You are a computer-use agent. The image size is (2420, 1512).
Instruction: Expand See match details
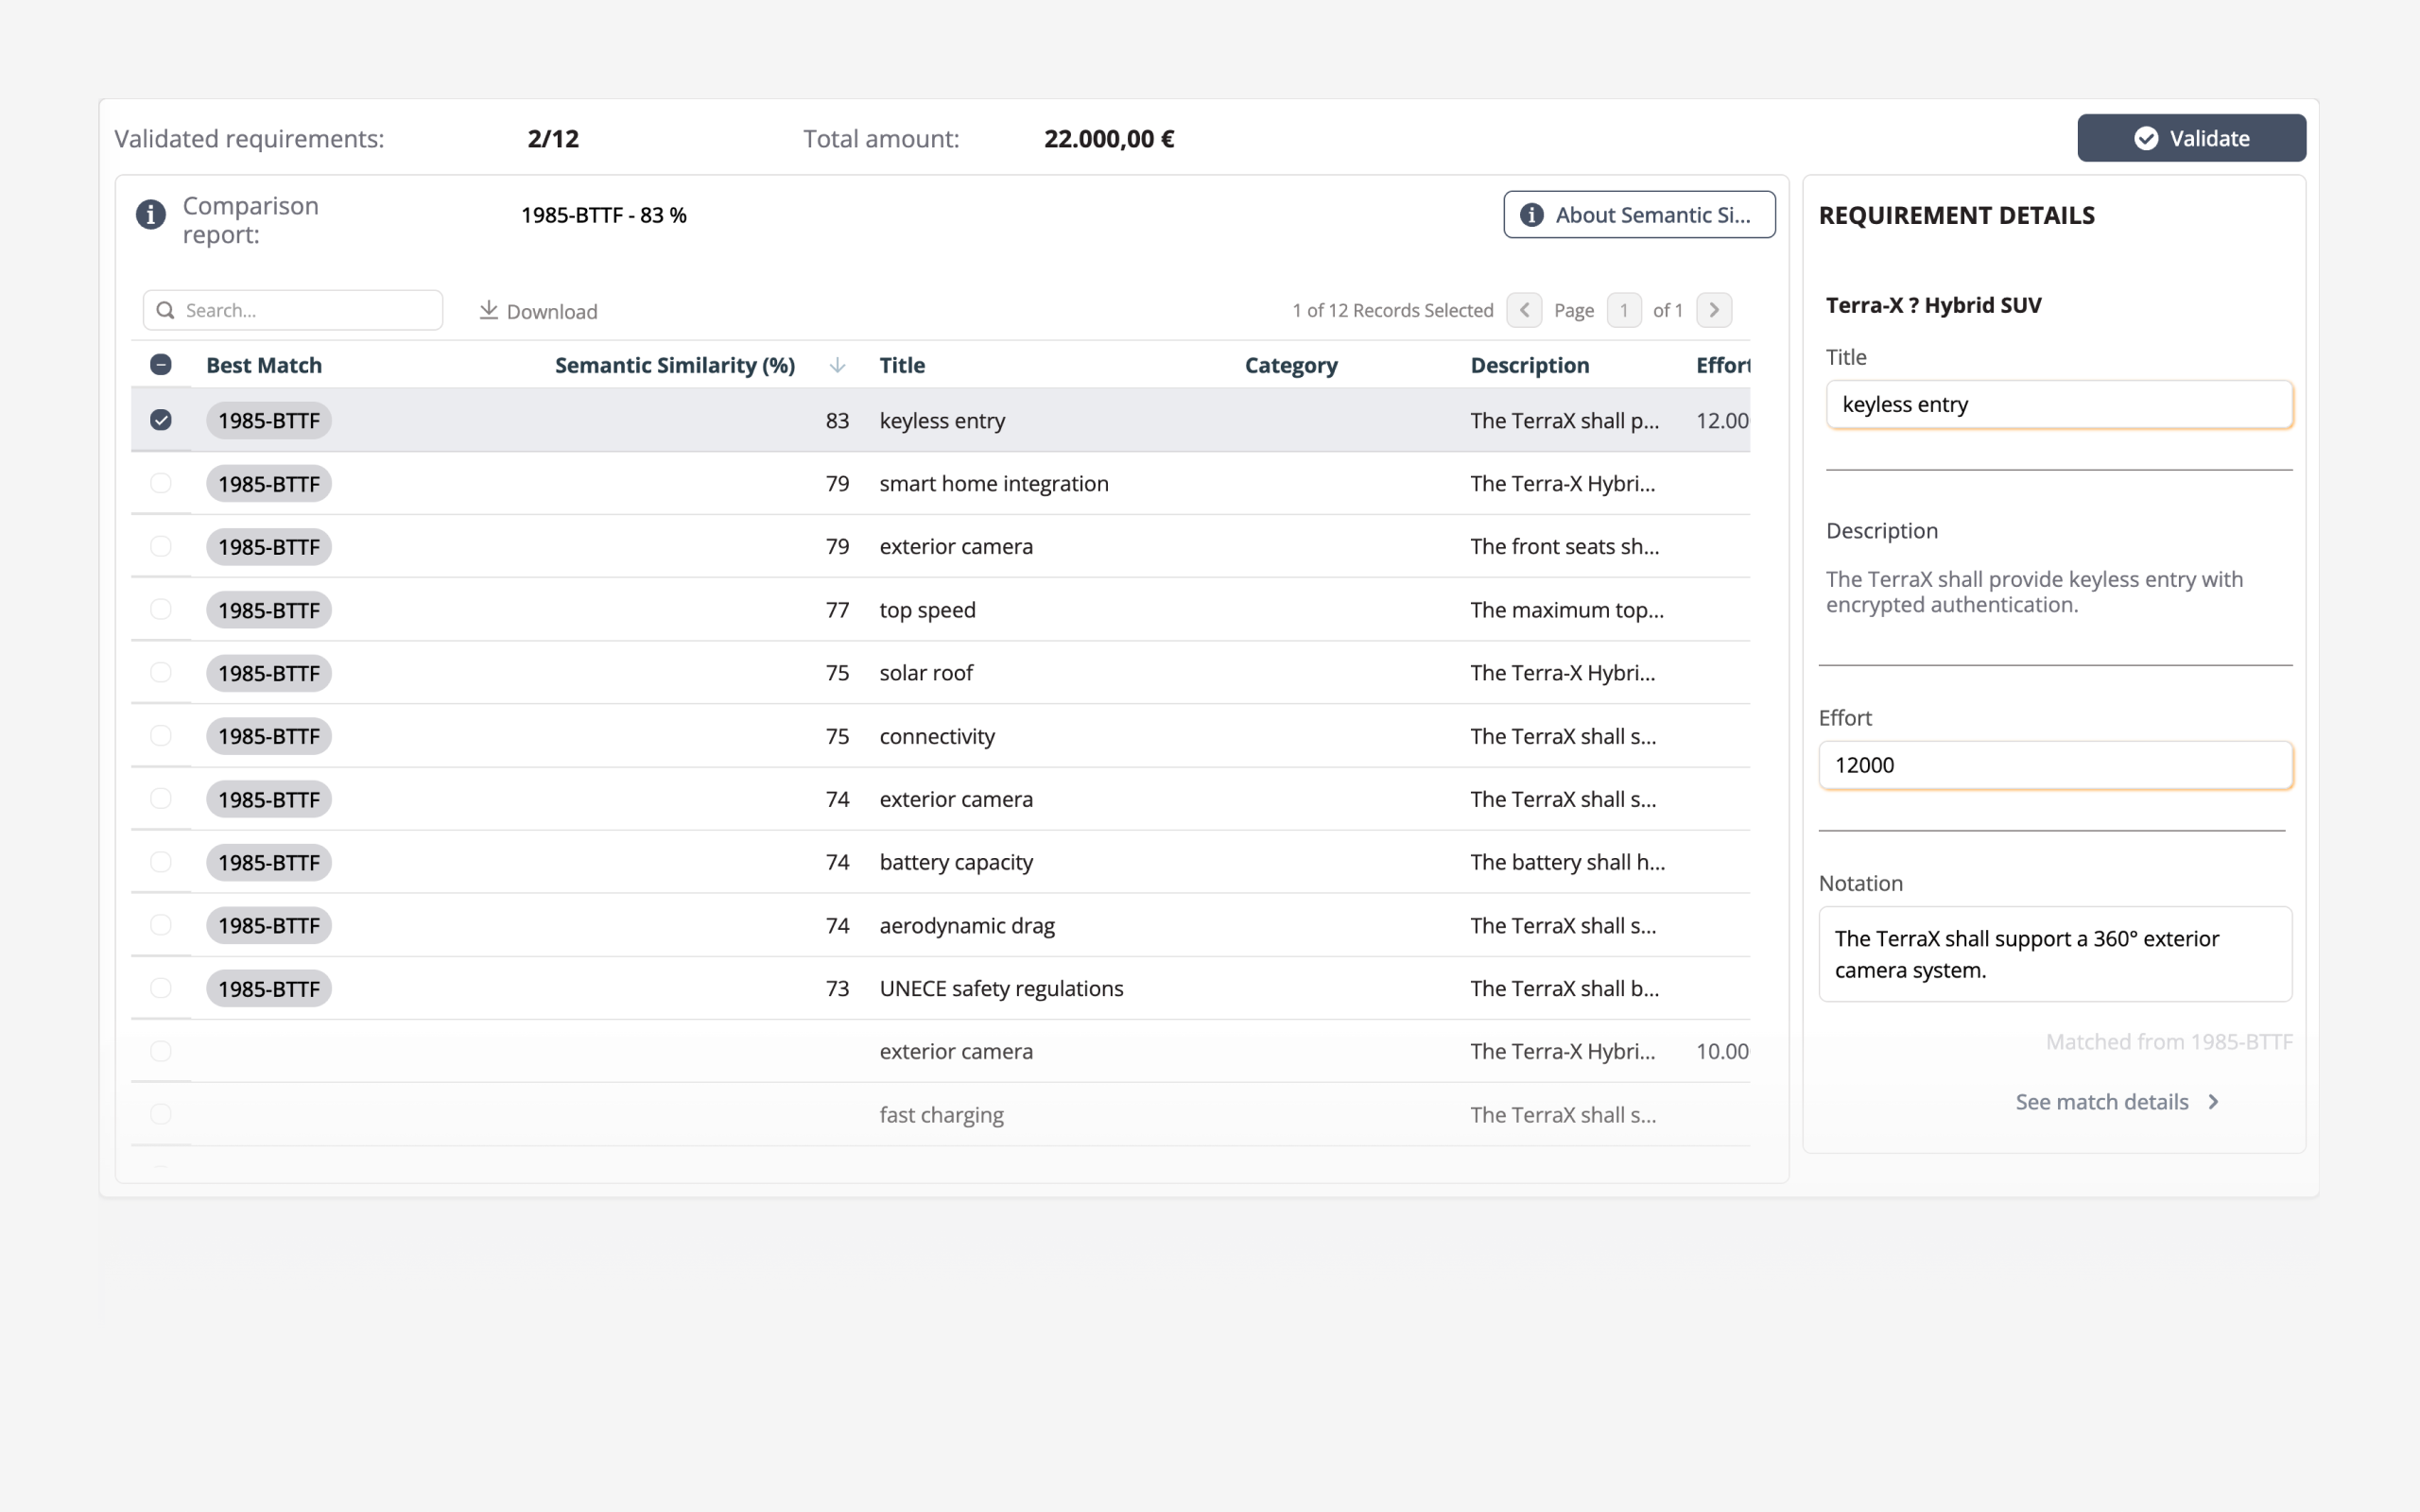pos(2118,1101)
